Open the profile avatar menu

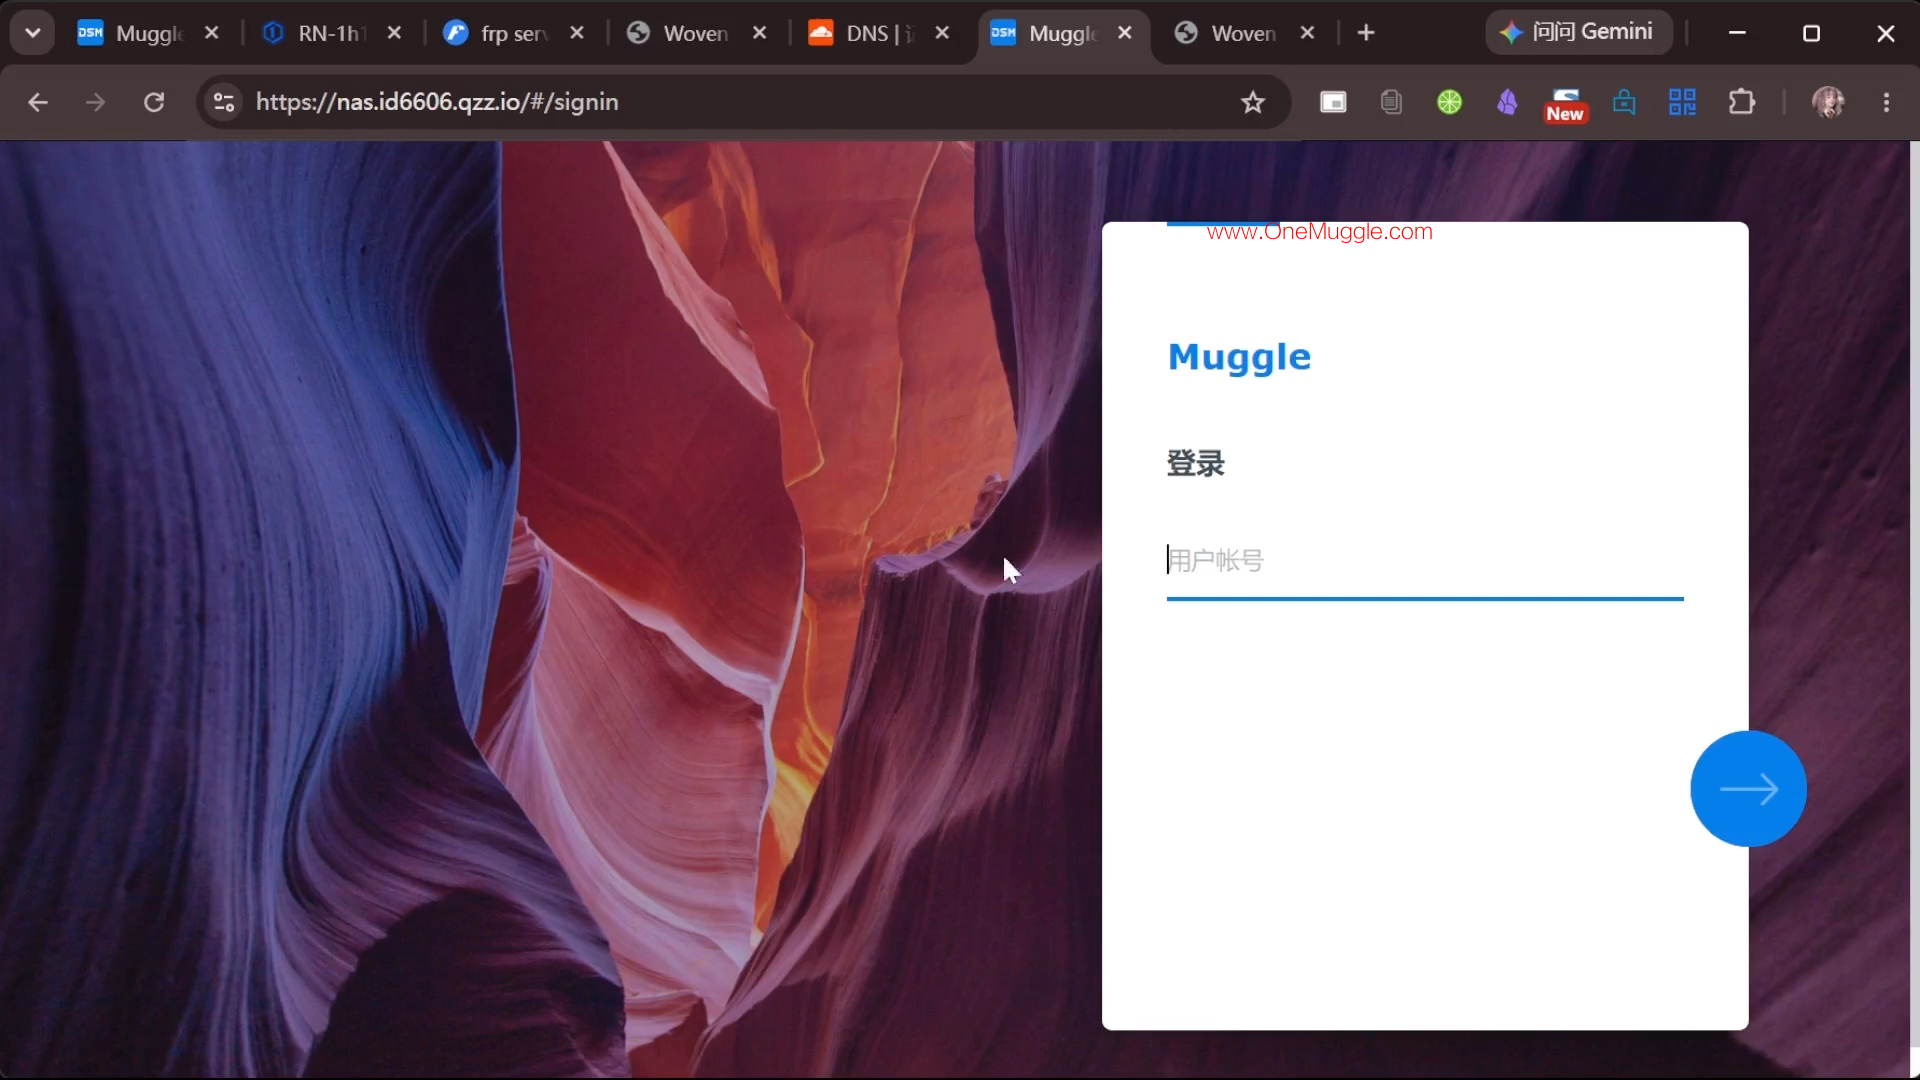tap(1829, 102)
